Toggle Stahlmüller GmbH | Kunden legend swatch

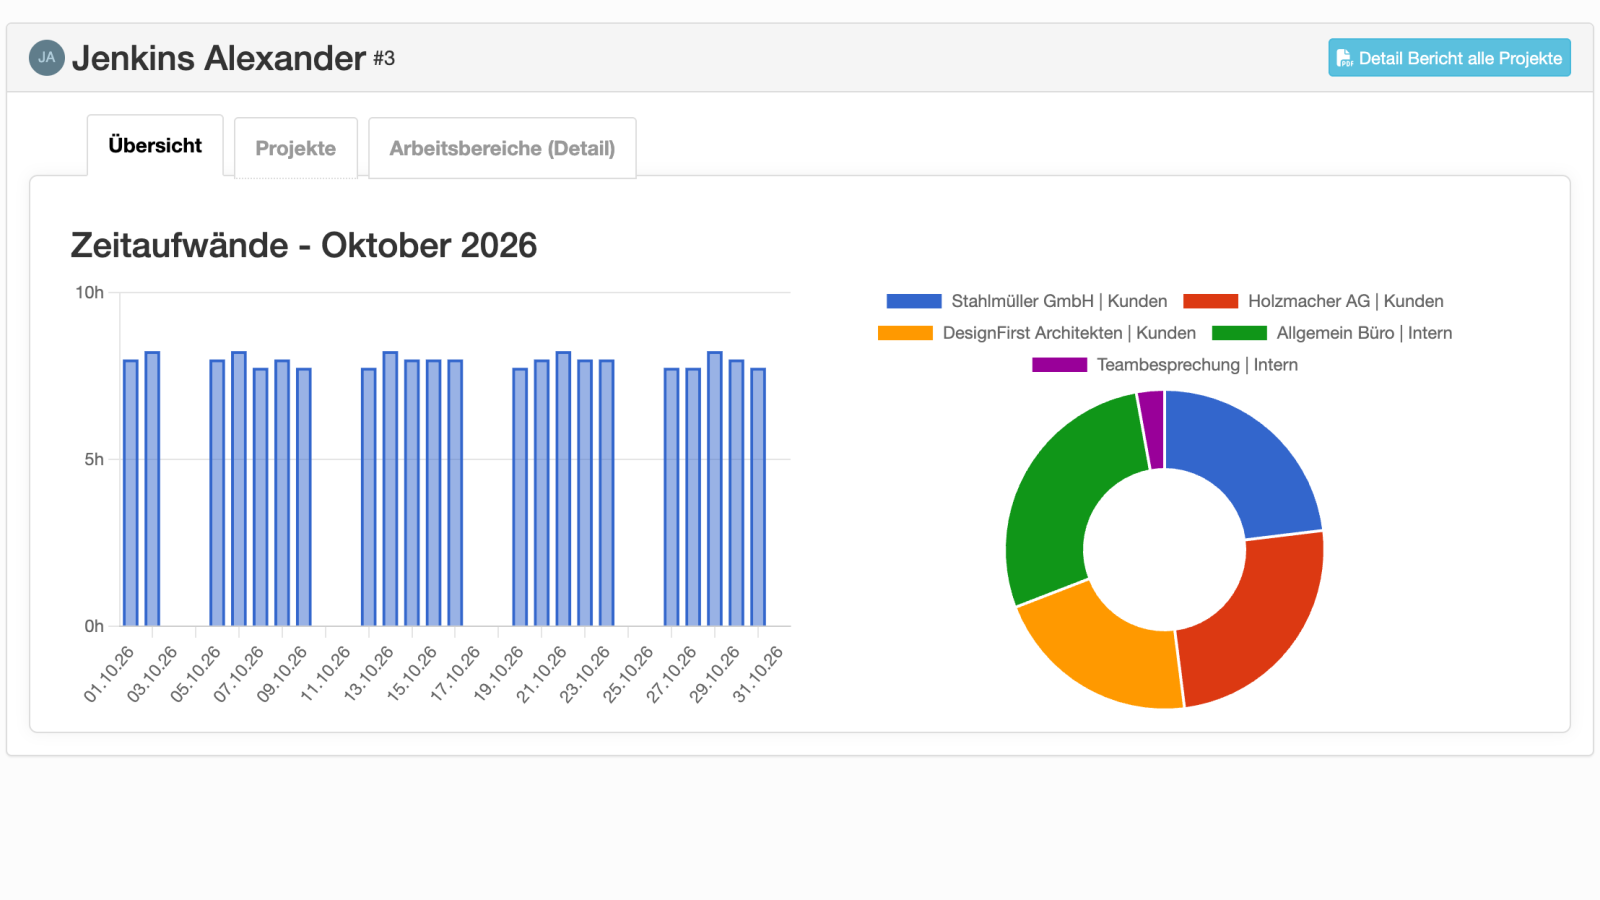click(914, 301)
